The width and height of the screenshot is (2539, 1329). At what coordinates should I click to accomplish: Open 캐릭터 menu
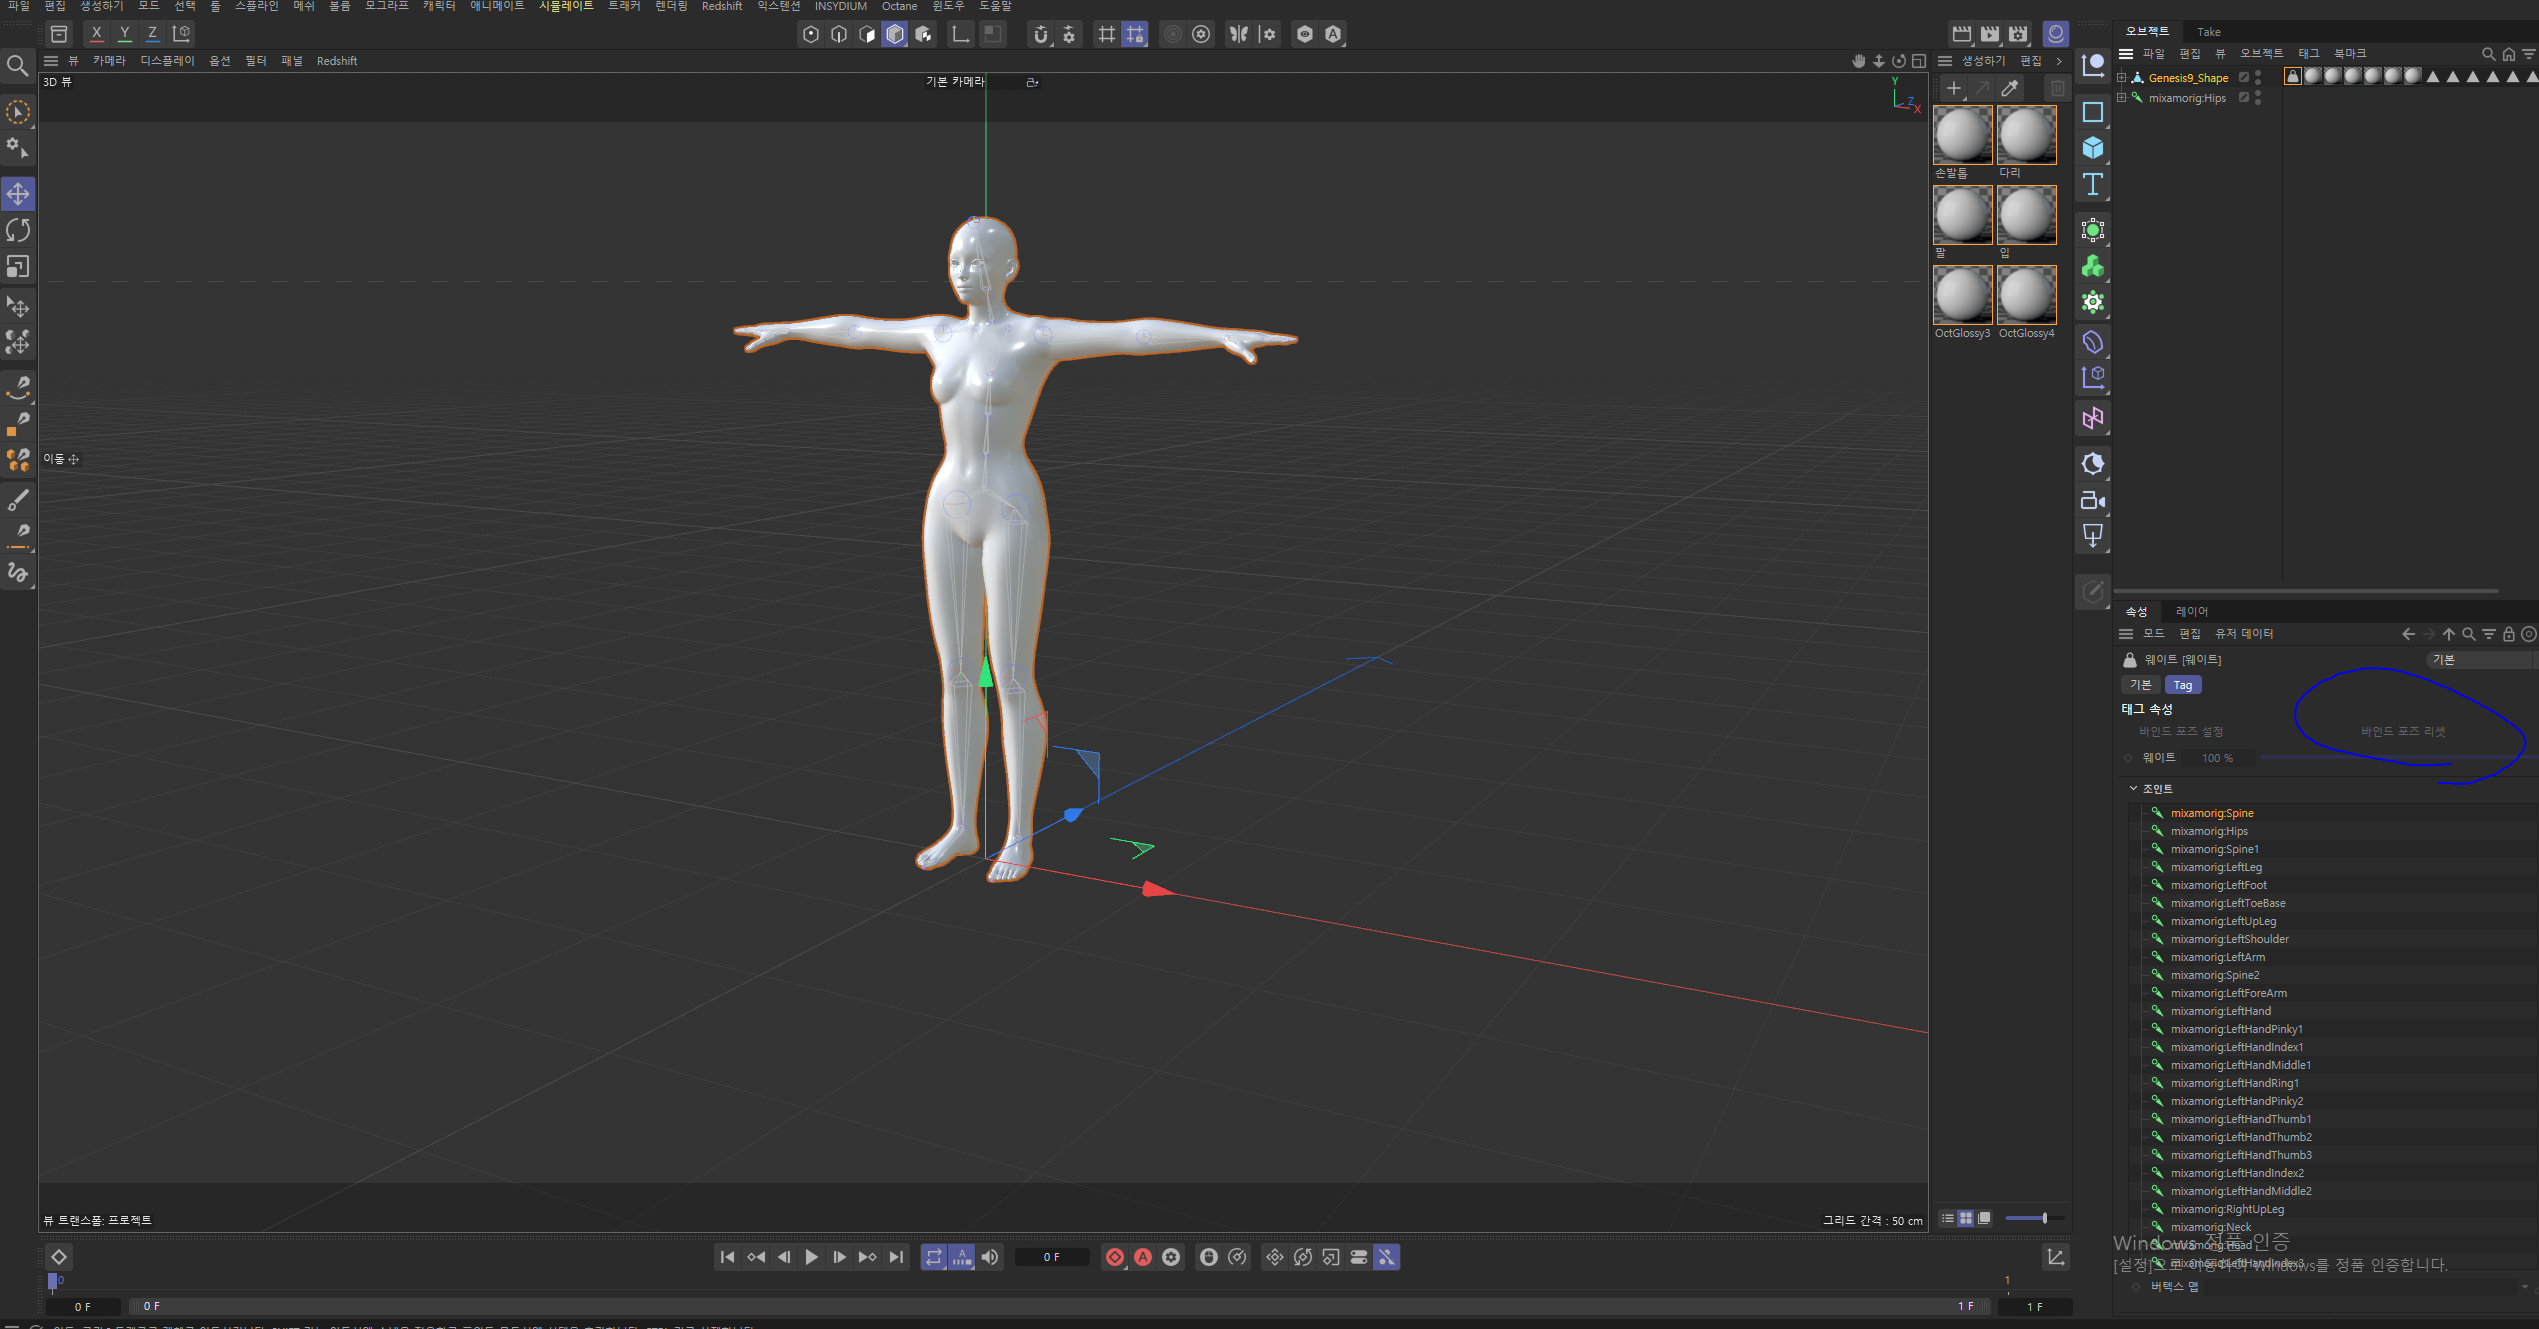tap(439, 6)
